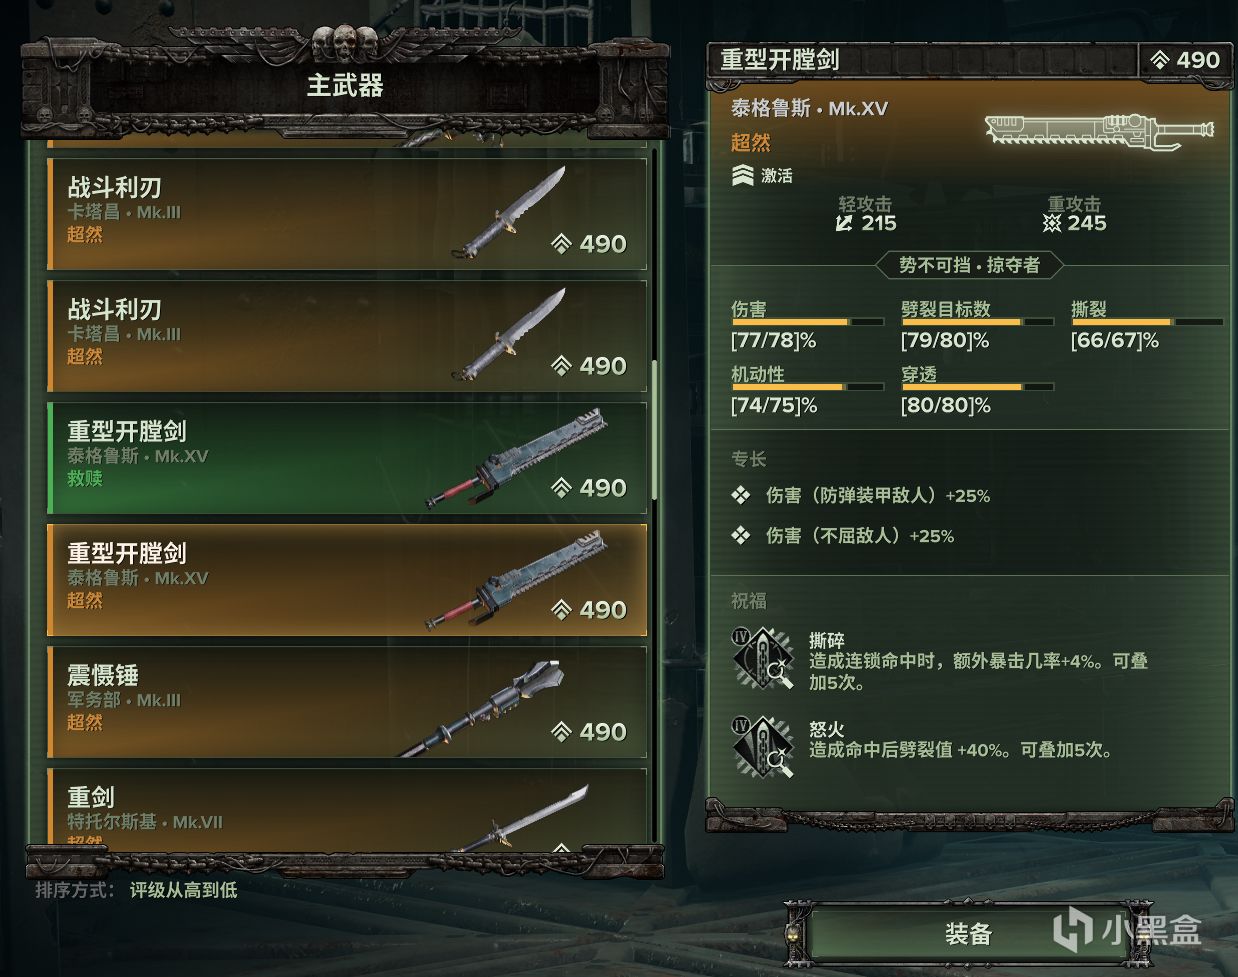Viewport: 1238px width, 977px height.
Task: Click the 装备 equip button
Action: (967, 934)
